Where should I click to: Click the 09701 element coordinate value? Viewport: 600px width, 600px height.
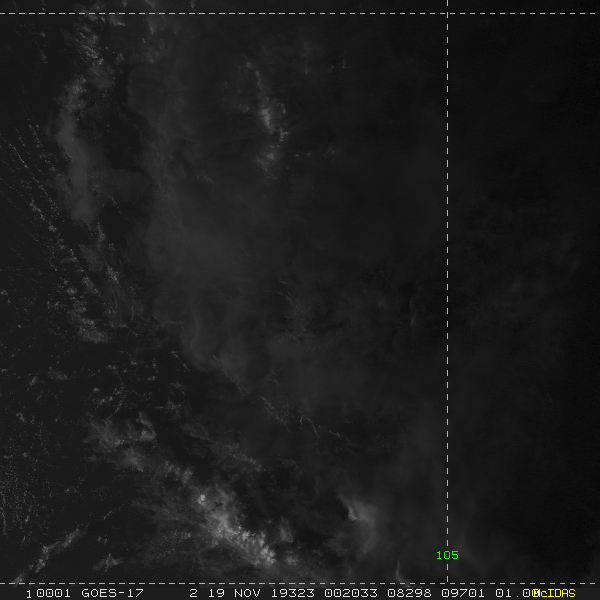coord(463,593)
